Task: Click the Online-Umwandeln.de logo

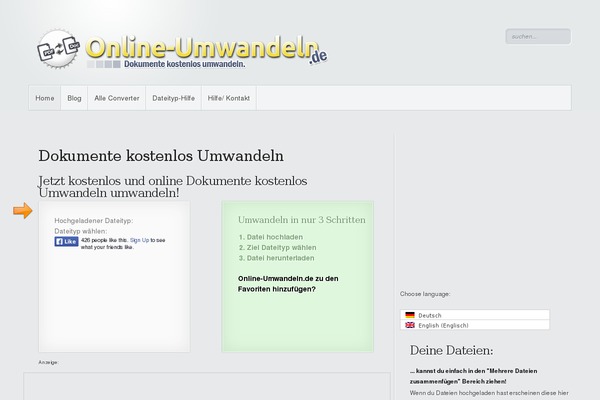Action: pos(182,49)
